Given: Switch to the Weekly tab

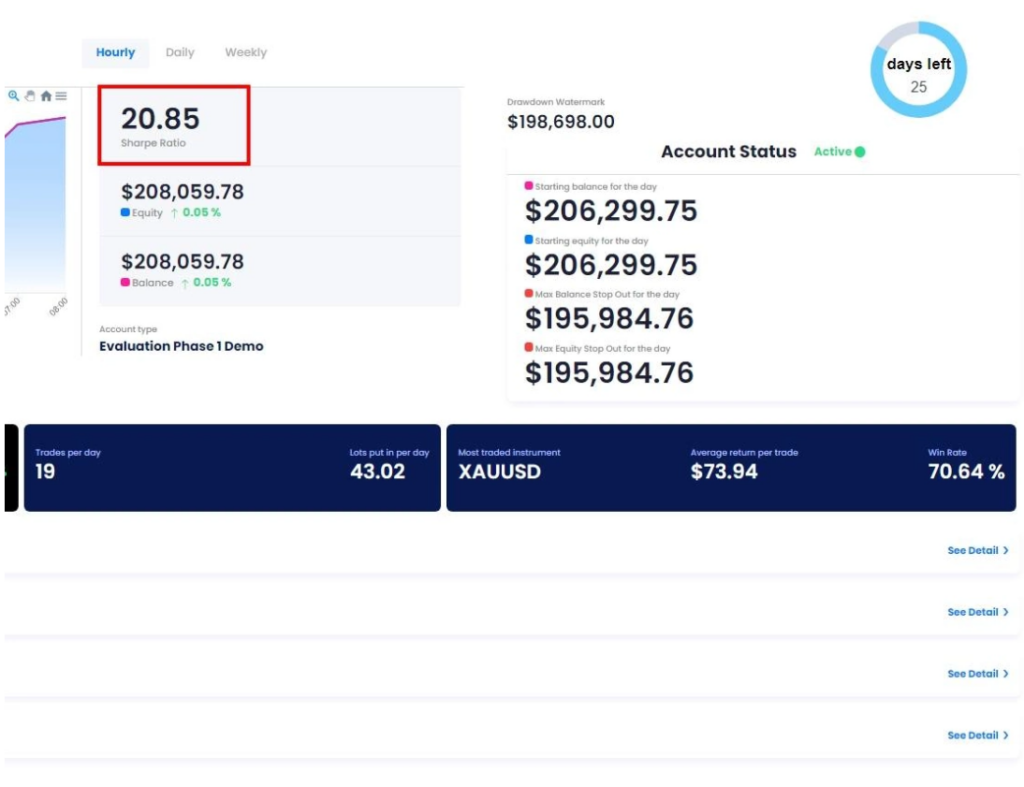Looking at the screenshot, I should coord(246,52).
